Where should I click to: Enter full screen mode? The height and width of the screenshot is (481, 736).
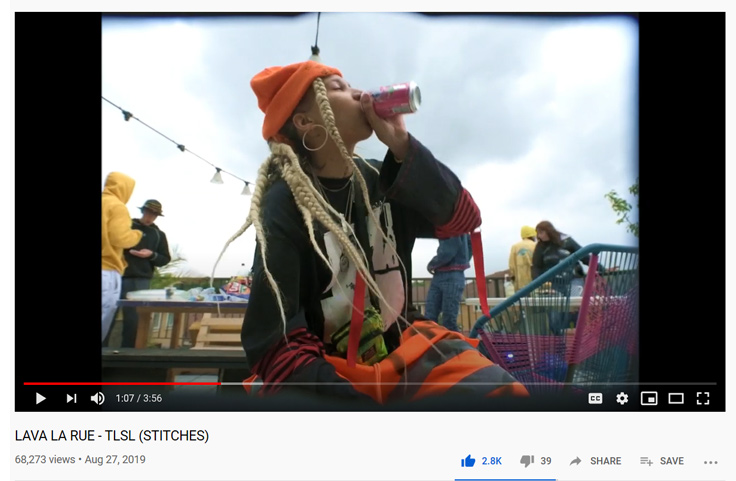coord(703,398)
